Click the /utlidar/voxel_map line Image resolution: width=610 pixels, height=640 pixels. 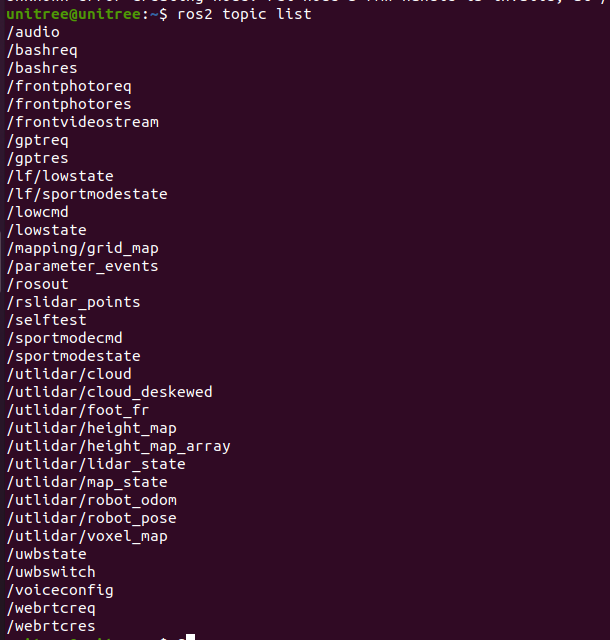(x=87, y=536)
